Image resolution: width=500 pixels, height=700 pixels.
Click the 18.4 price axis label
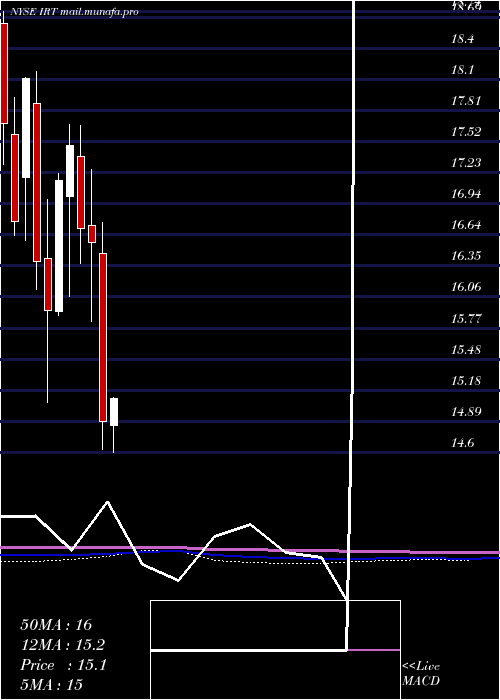click(462, 39)
